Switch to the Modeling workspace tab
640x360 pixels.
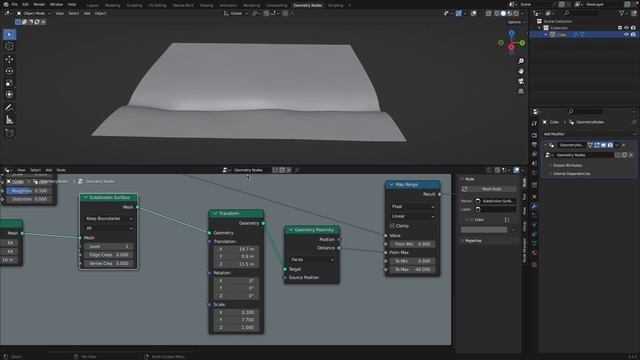click(x=112, y=5)
